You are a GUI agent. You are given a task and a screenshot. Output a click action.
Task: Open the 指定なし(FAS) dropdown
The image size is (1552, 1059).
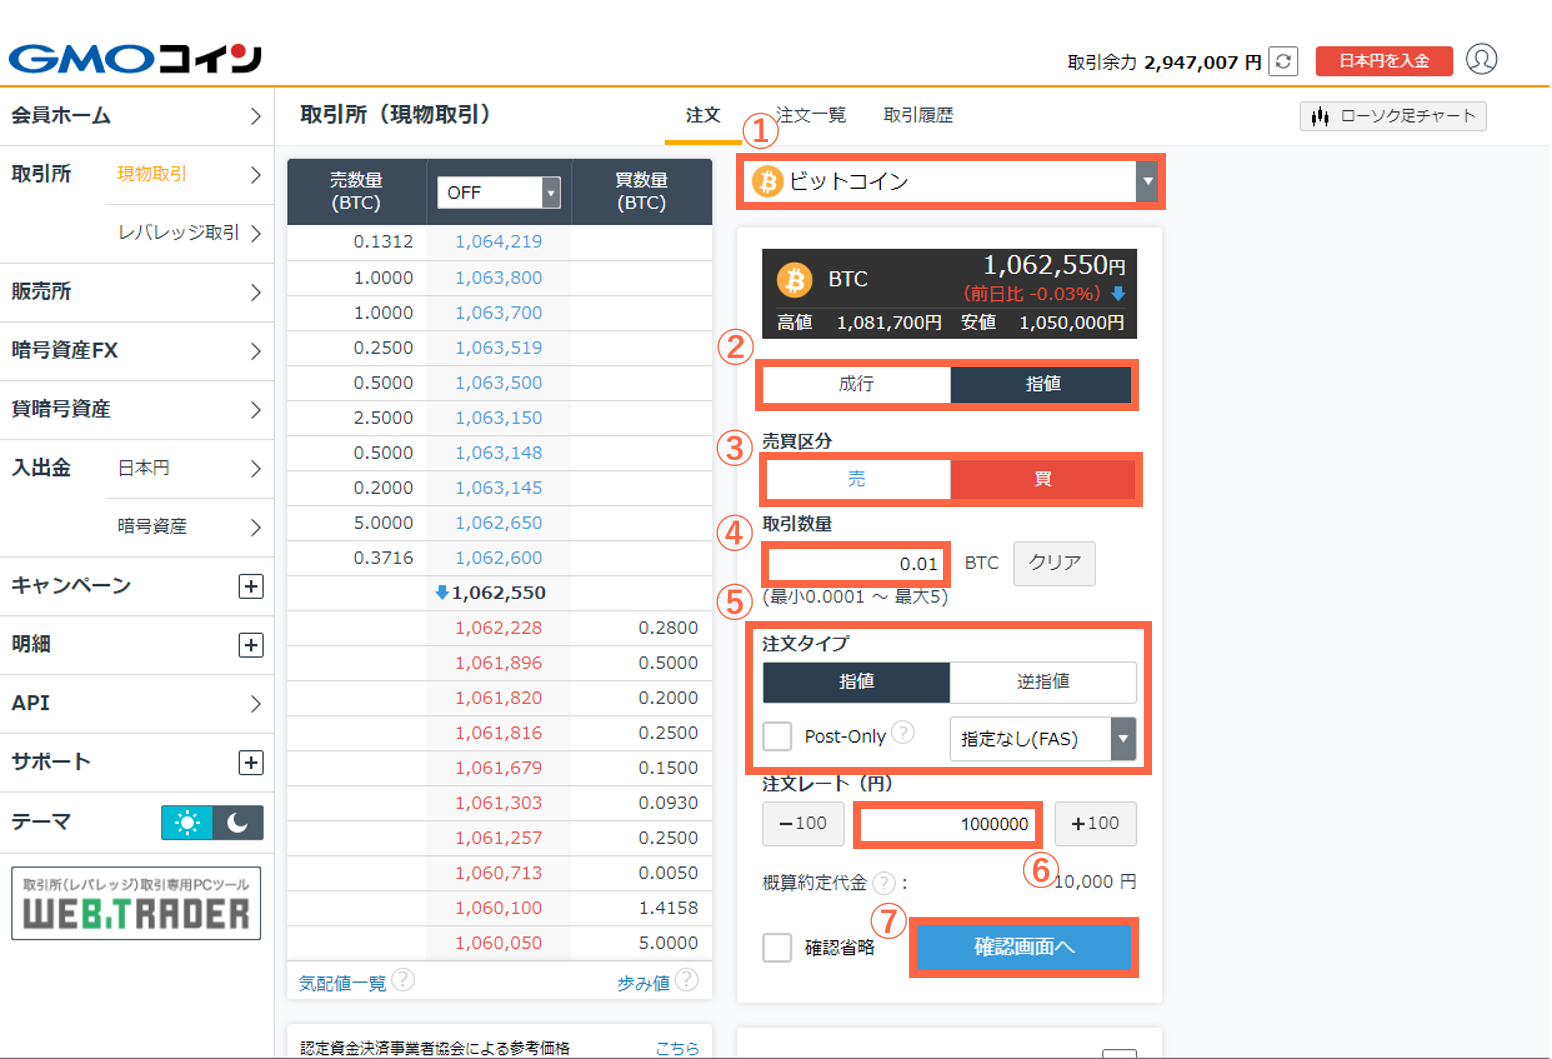click(x=1042, y=739)
